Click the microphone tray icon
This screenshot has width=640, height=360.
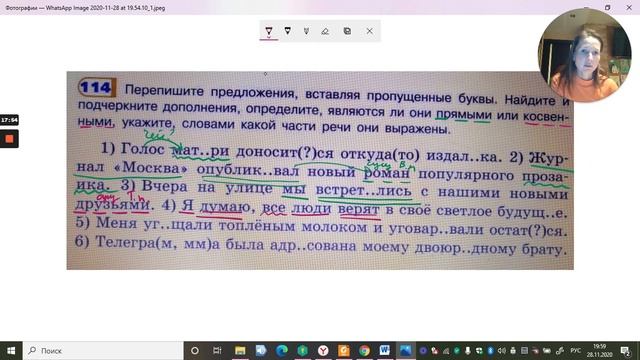click(x=468, y=351)
